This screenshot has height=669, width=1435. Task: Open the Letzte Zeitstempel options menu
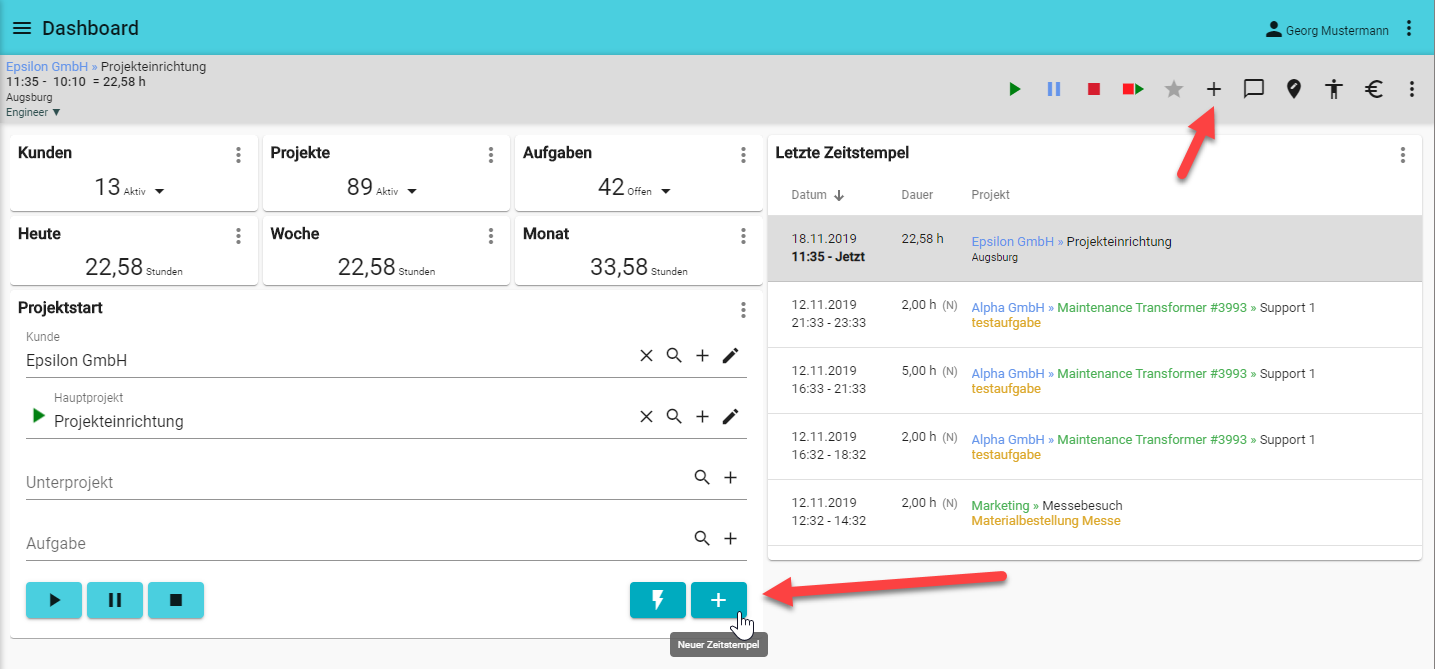1402,155
